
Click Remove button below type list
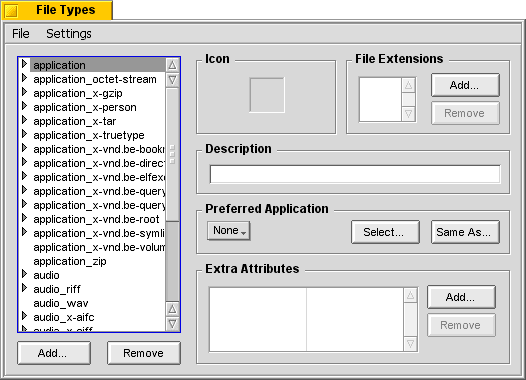pos(144,353)
